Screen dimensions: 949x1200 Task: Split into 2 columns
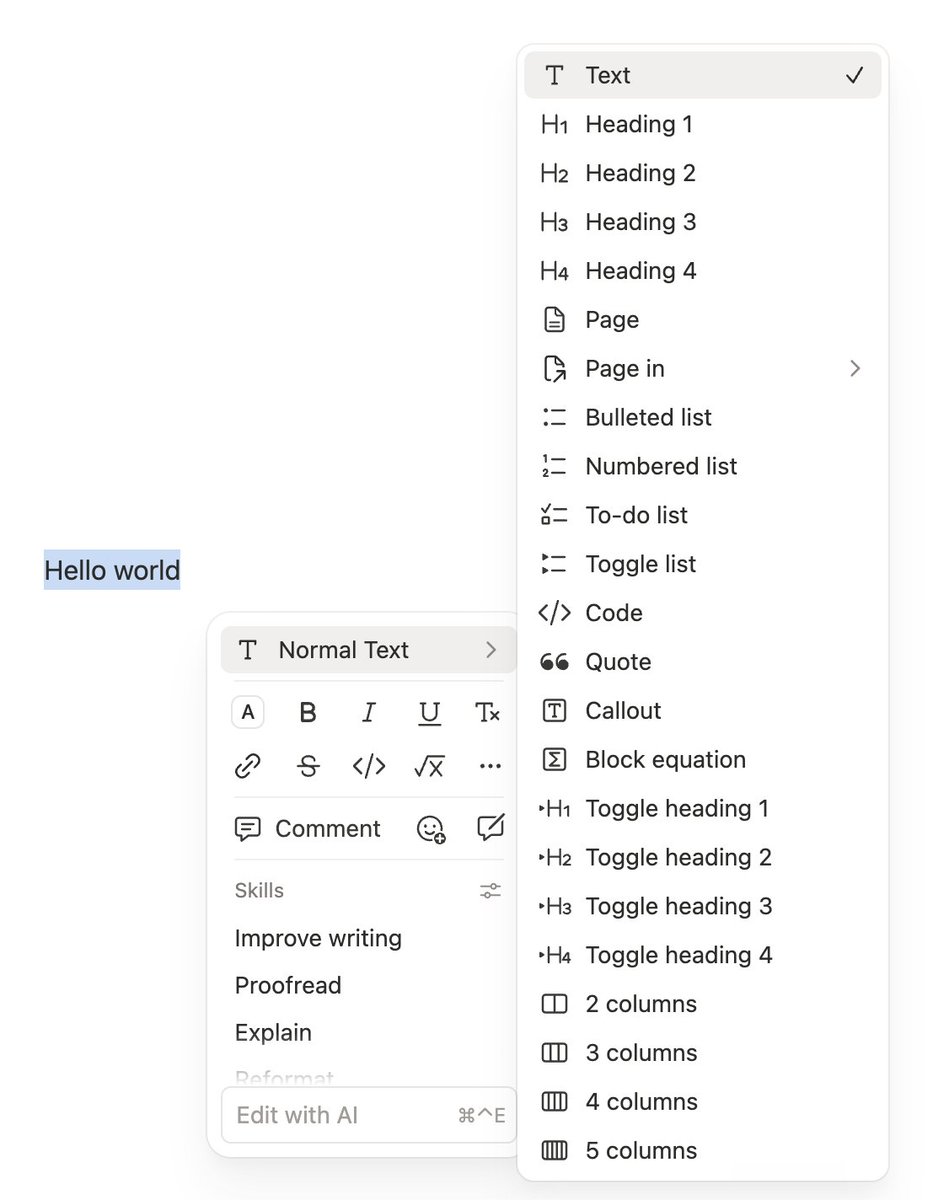click(x=703, y=1004)
